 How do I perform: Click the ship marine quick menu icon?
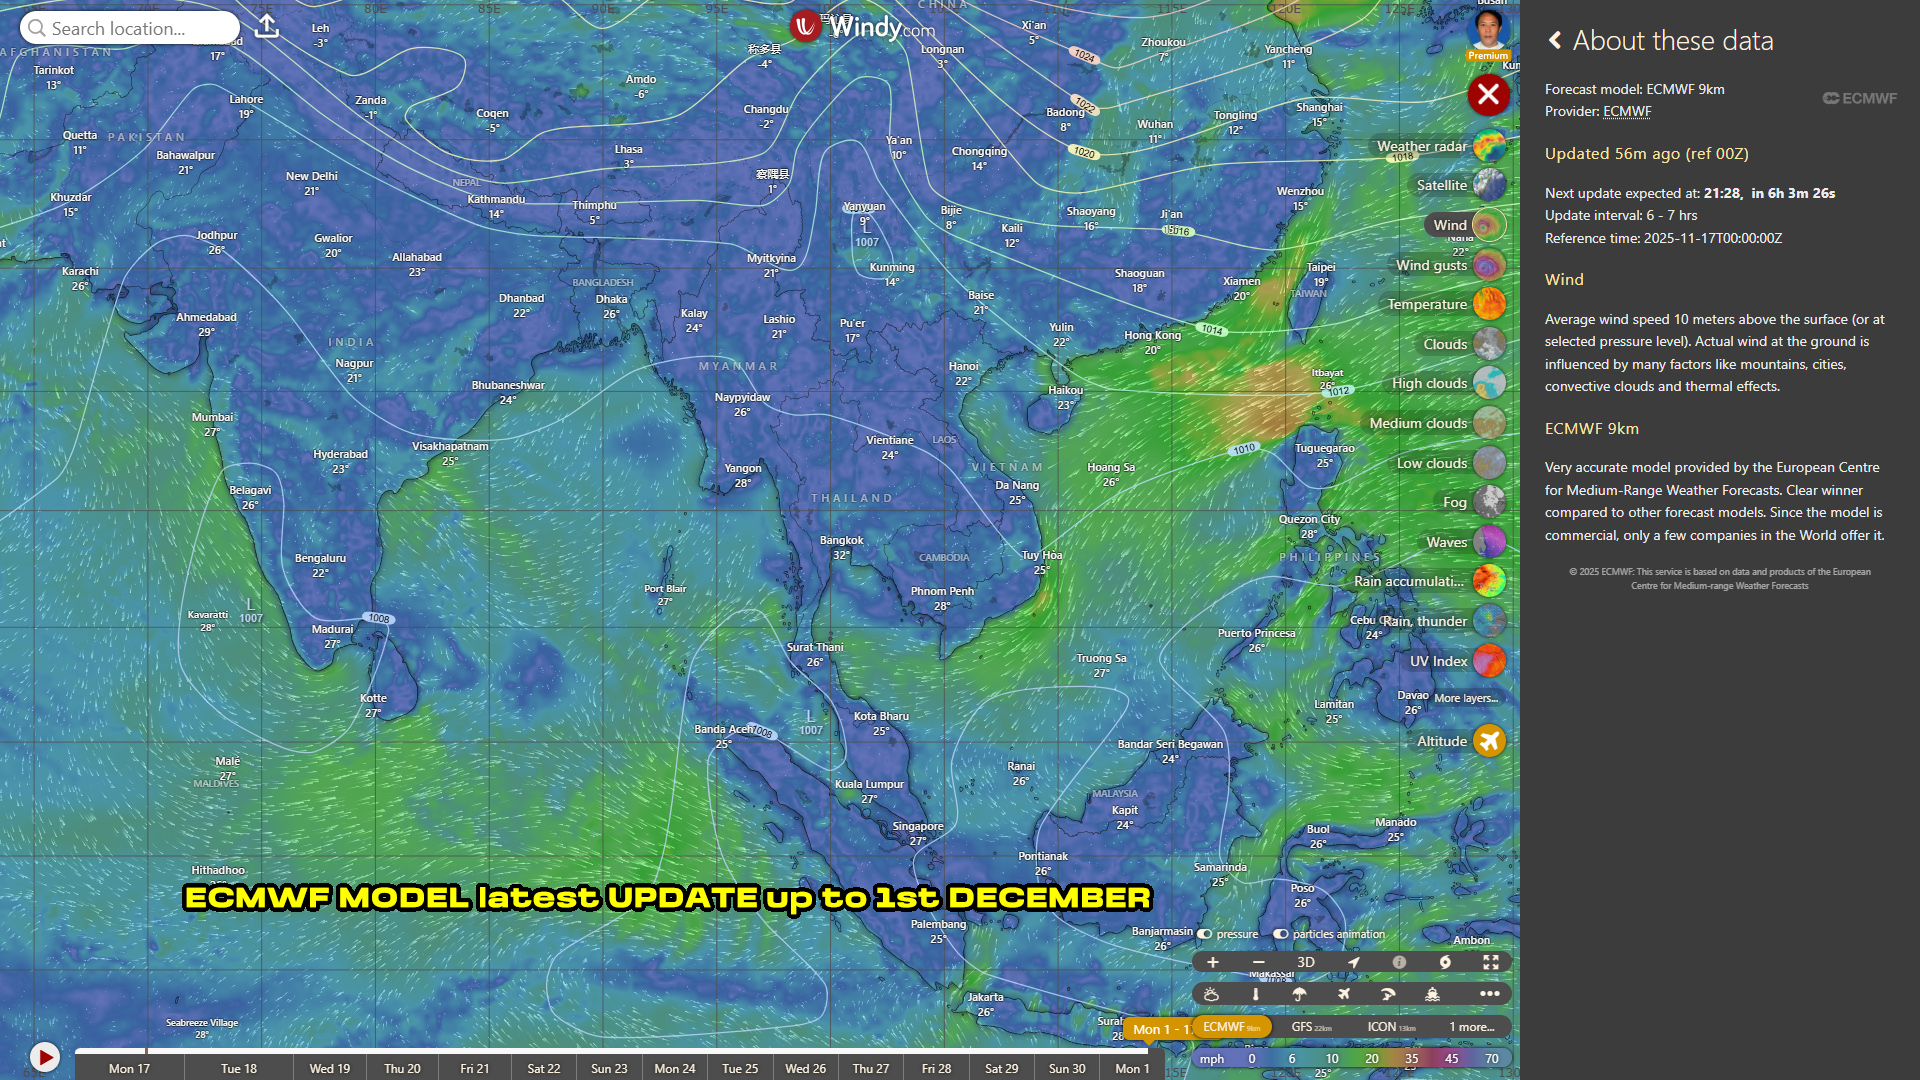[x=1432, y=994]
